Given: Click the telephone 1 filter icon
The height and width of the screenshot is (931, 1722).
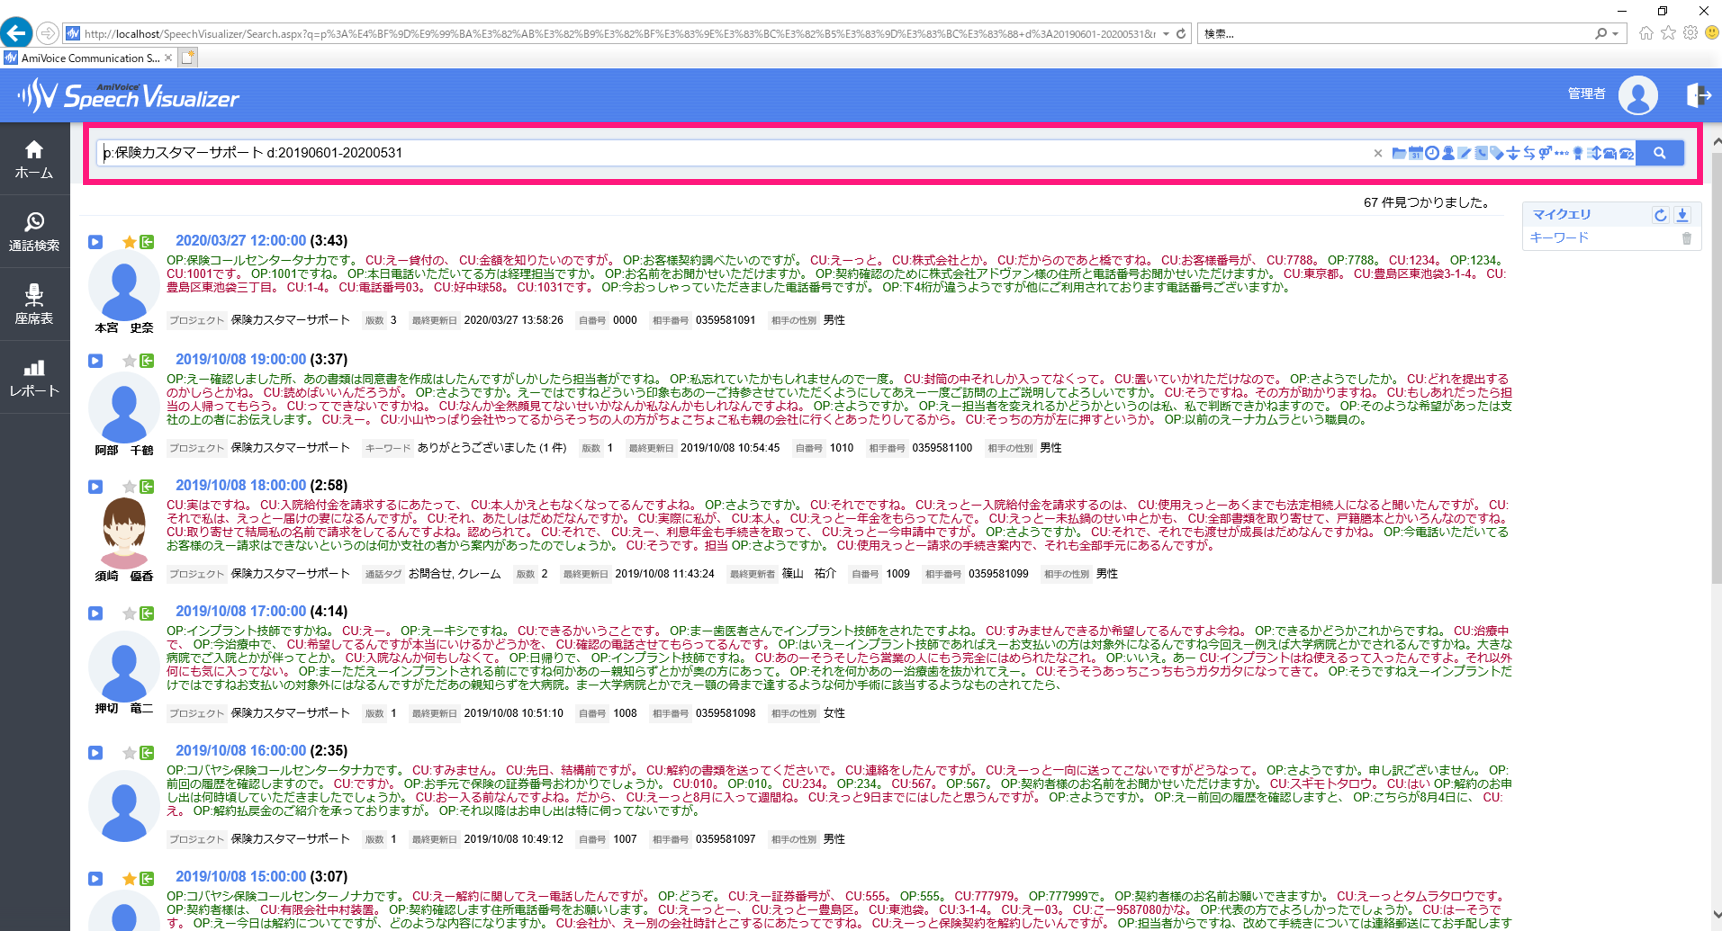Looking at the screenshot, I should point(1610,153).
